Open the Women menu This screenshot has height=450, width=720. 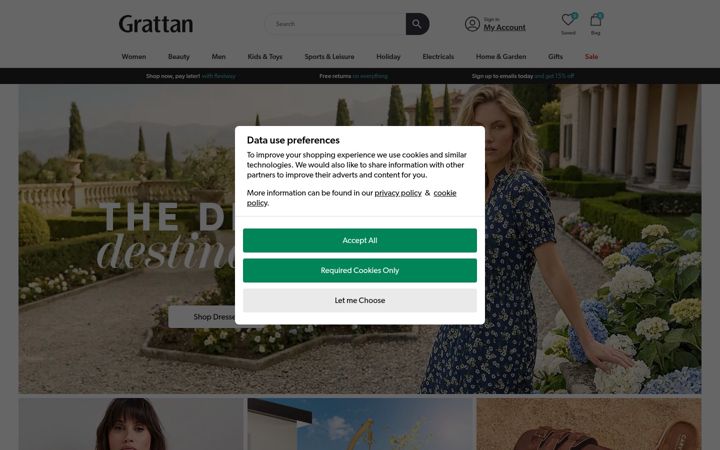click(x=134, y=56)
